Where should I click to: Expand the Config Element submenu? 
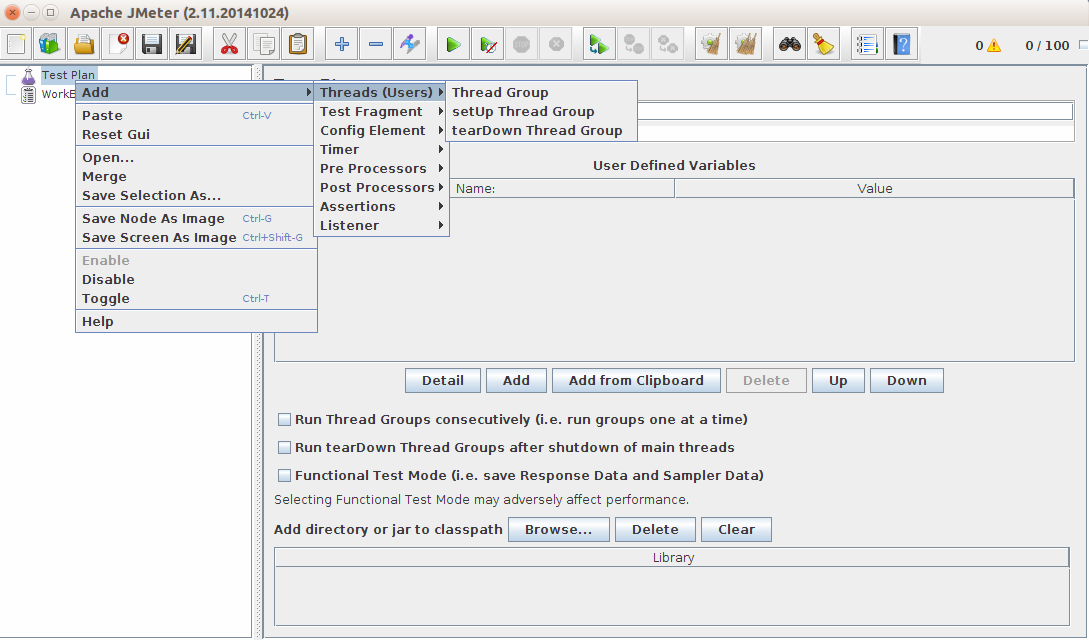(x=381, y=130)
